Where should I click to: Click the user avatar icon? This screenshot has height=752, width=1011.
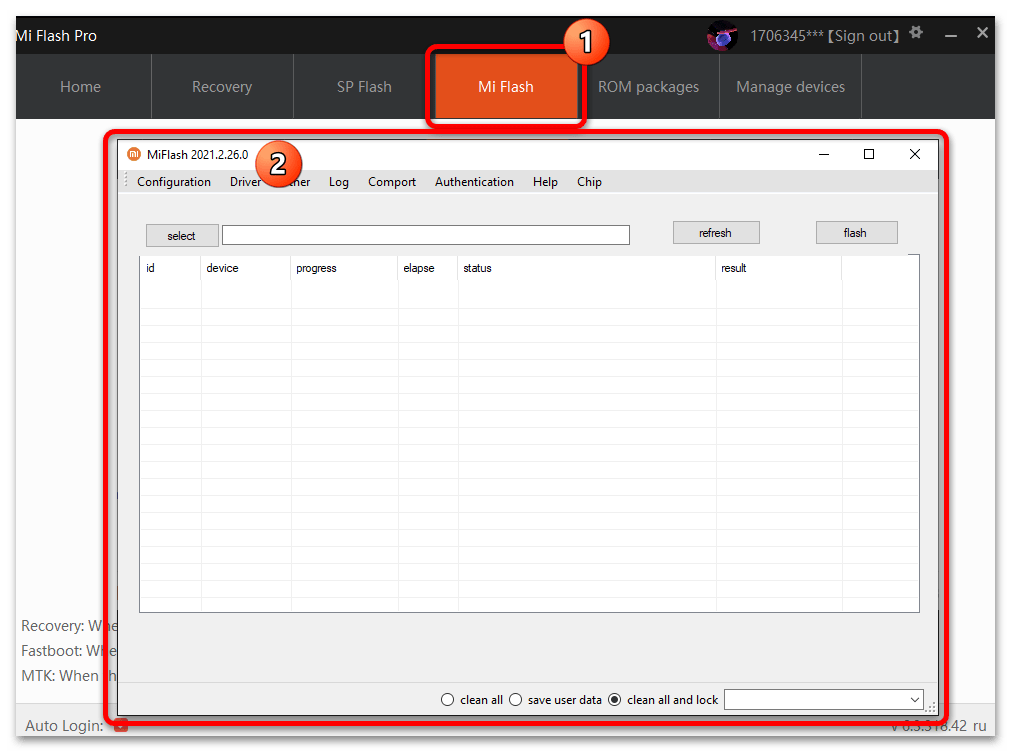722,36
